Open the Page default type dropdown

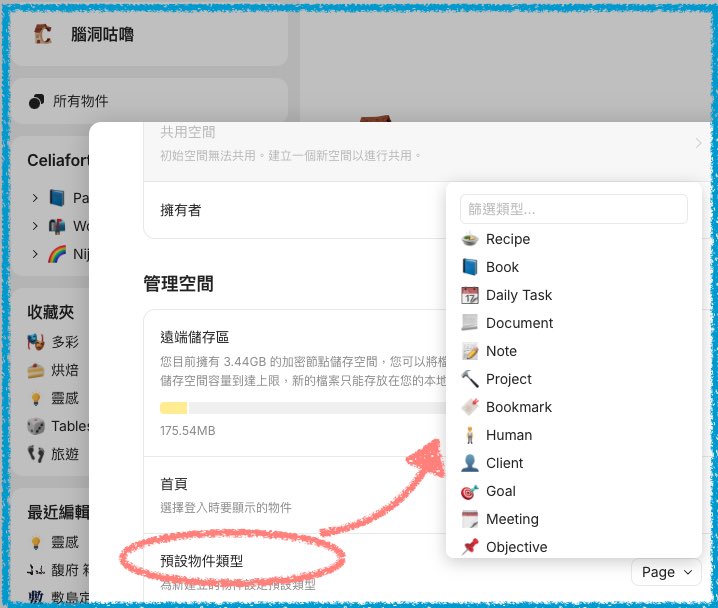(665, 572)
